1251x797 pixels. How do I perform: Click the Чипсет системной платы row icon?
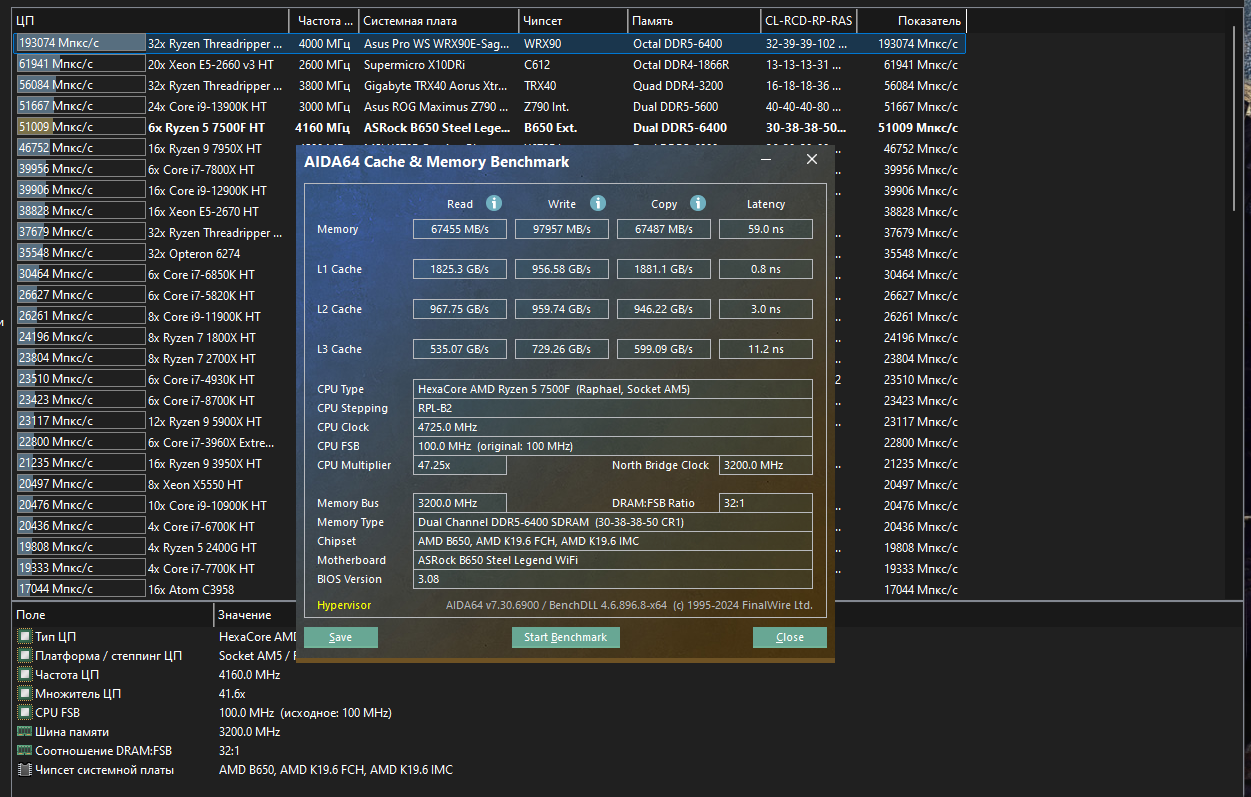click(24, 770)
